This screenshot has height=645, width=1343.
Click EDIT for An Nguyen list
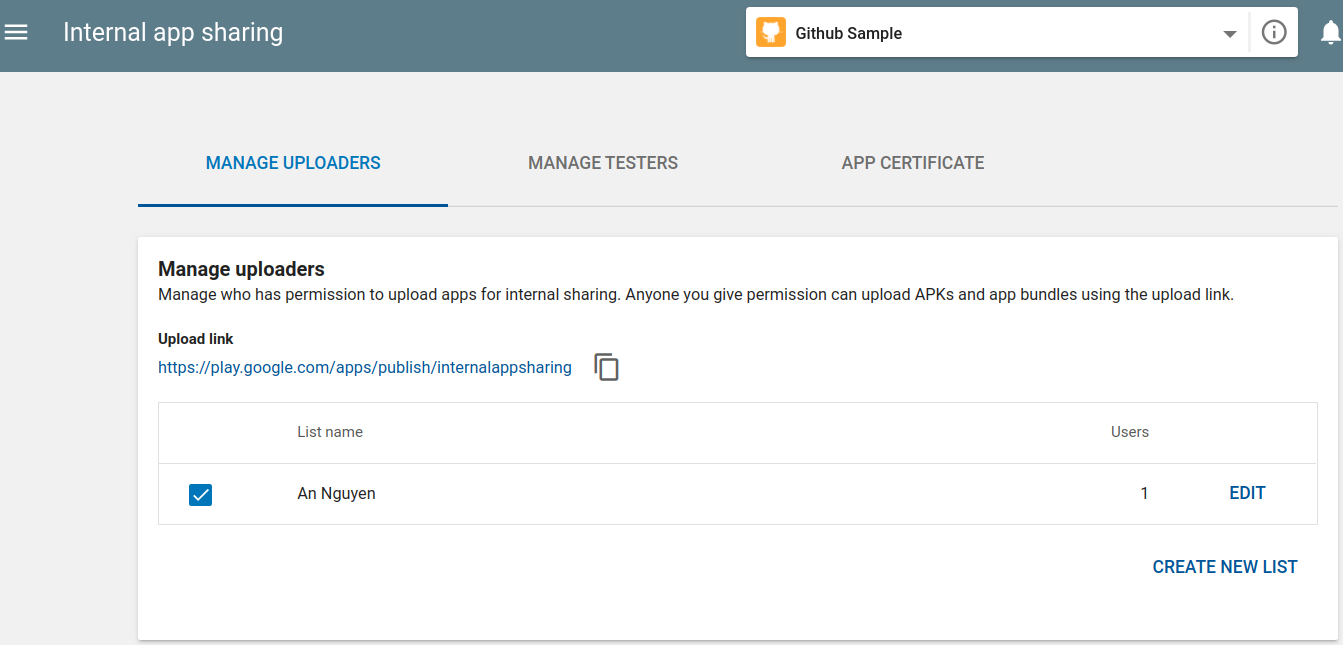tap(1247, 493)
